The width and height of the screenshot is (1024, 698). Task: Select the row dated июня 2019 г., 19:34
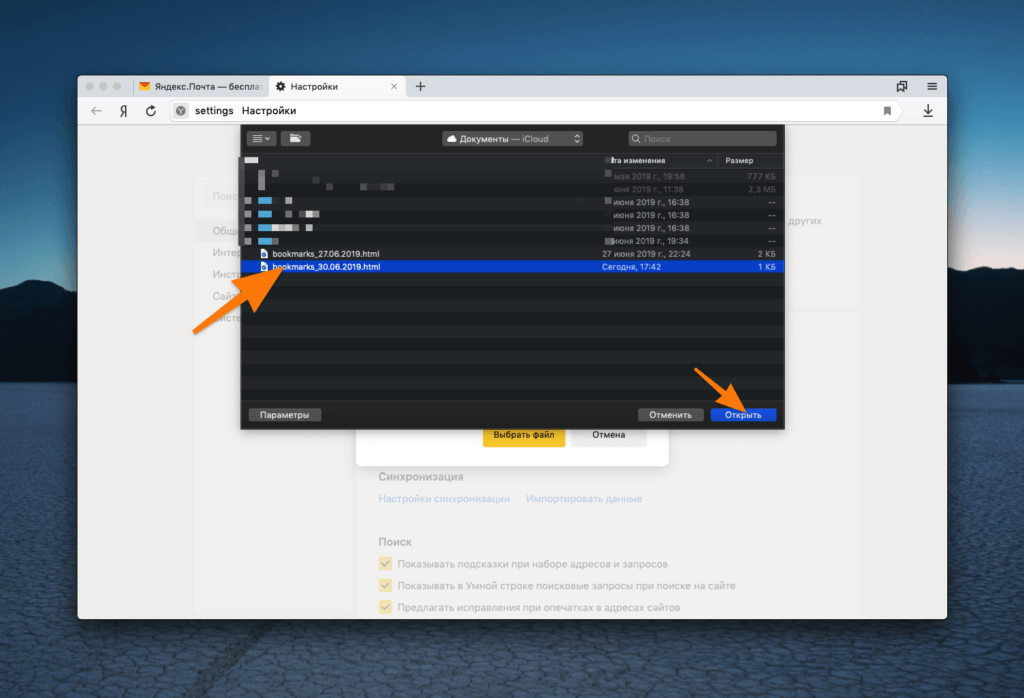coord(512,241)
